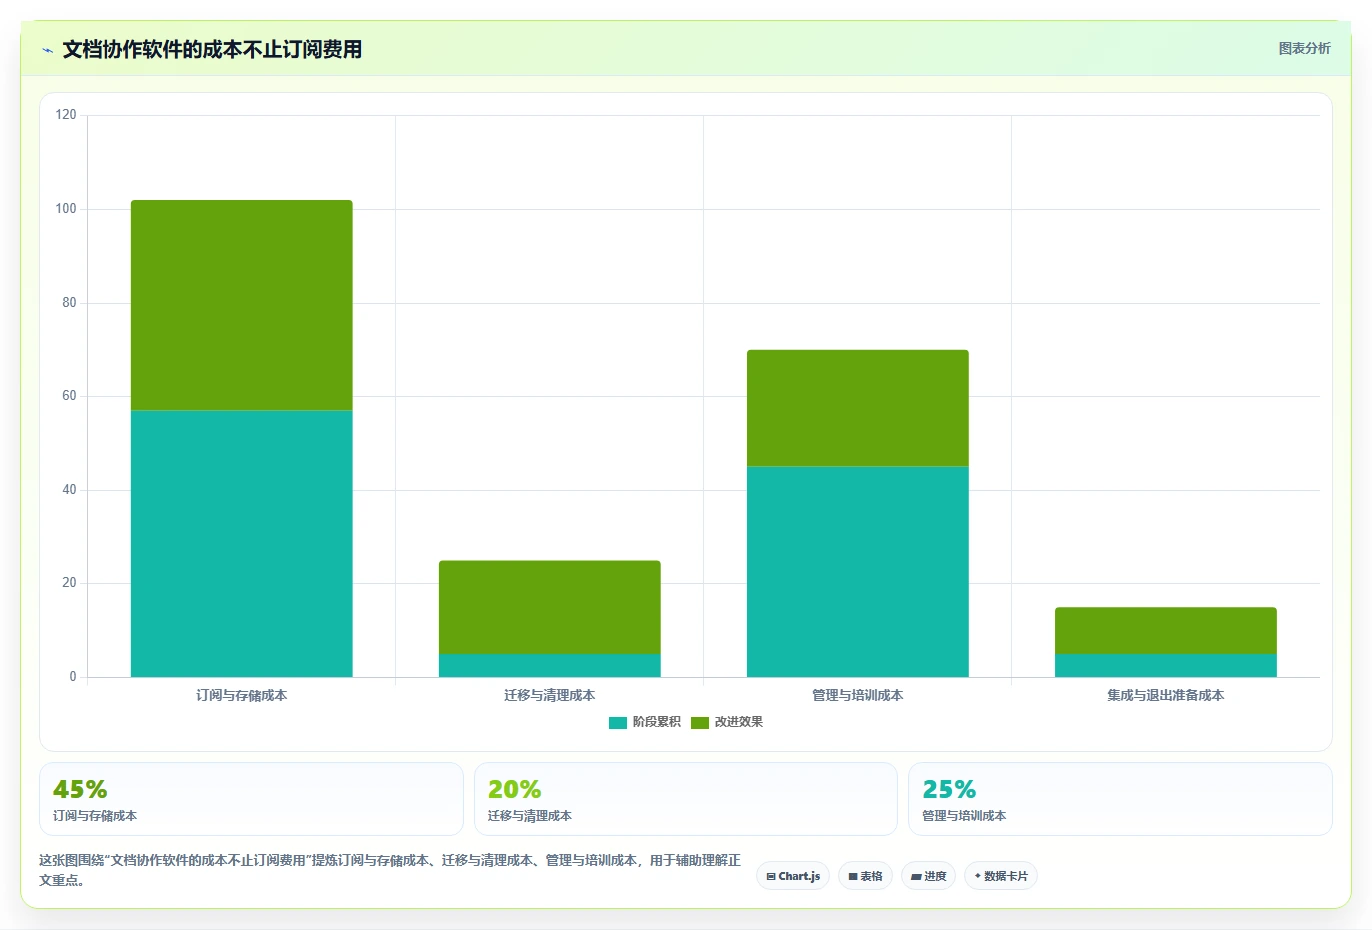Click the x-axis label 迁移与清理成本
Viewport: 1372px width, 930px height.
[x=550, y=695]
